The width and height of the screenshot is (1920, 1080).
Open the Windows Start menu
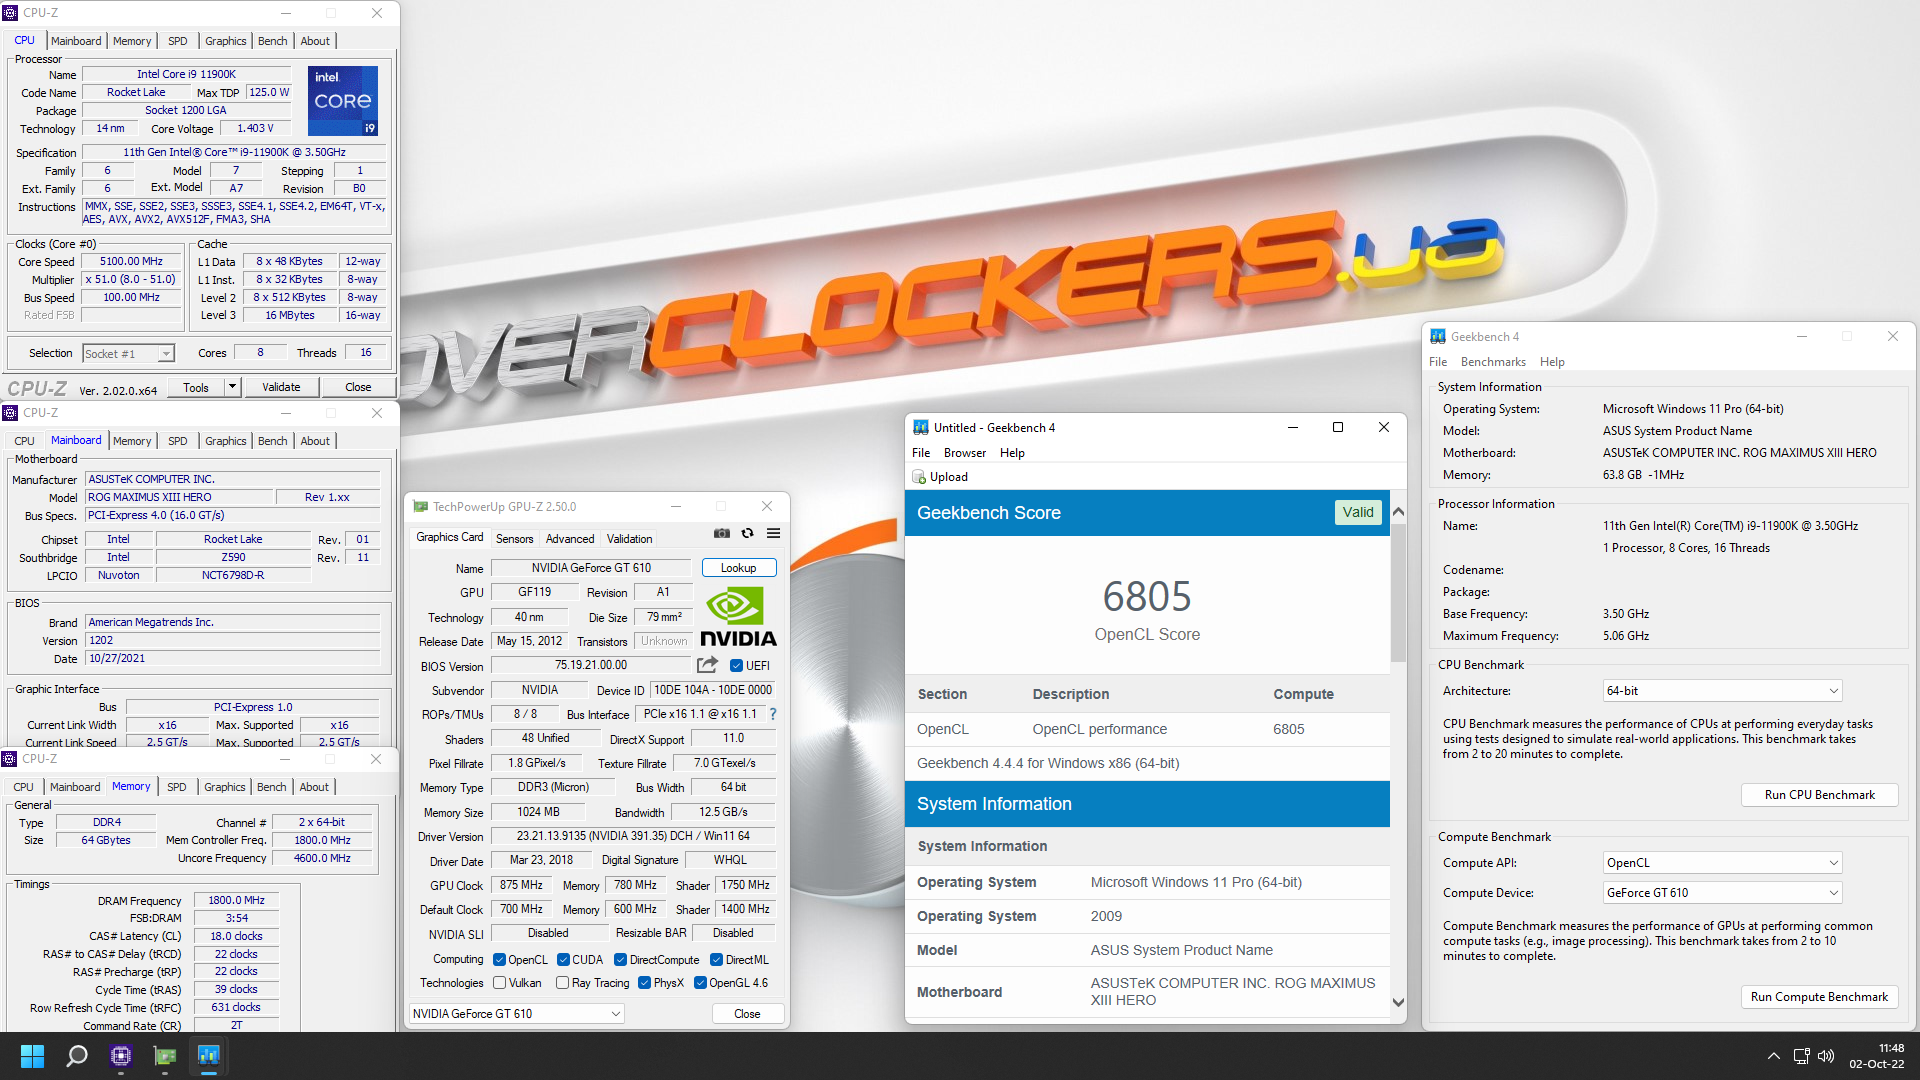click(32, 1056)
